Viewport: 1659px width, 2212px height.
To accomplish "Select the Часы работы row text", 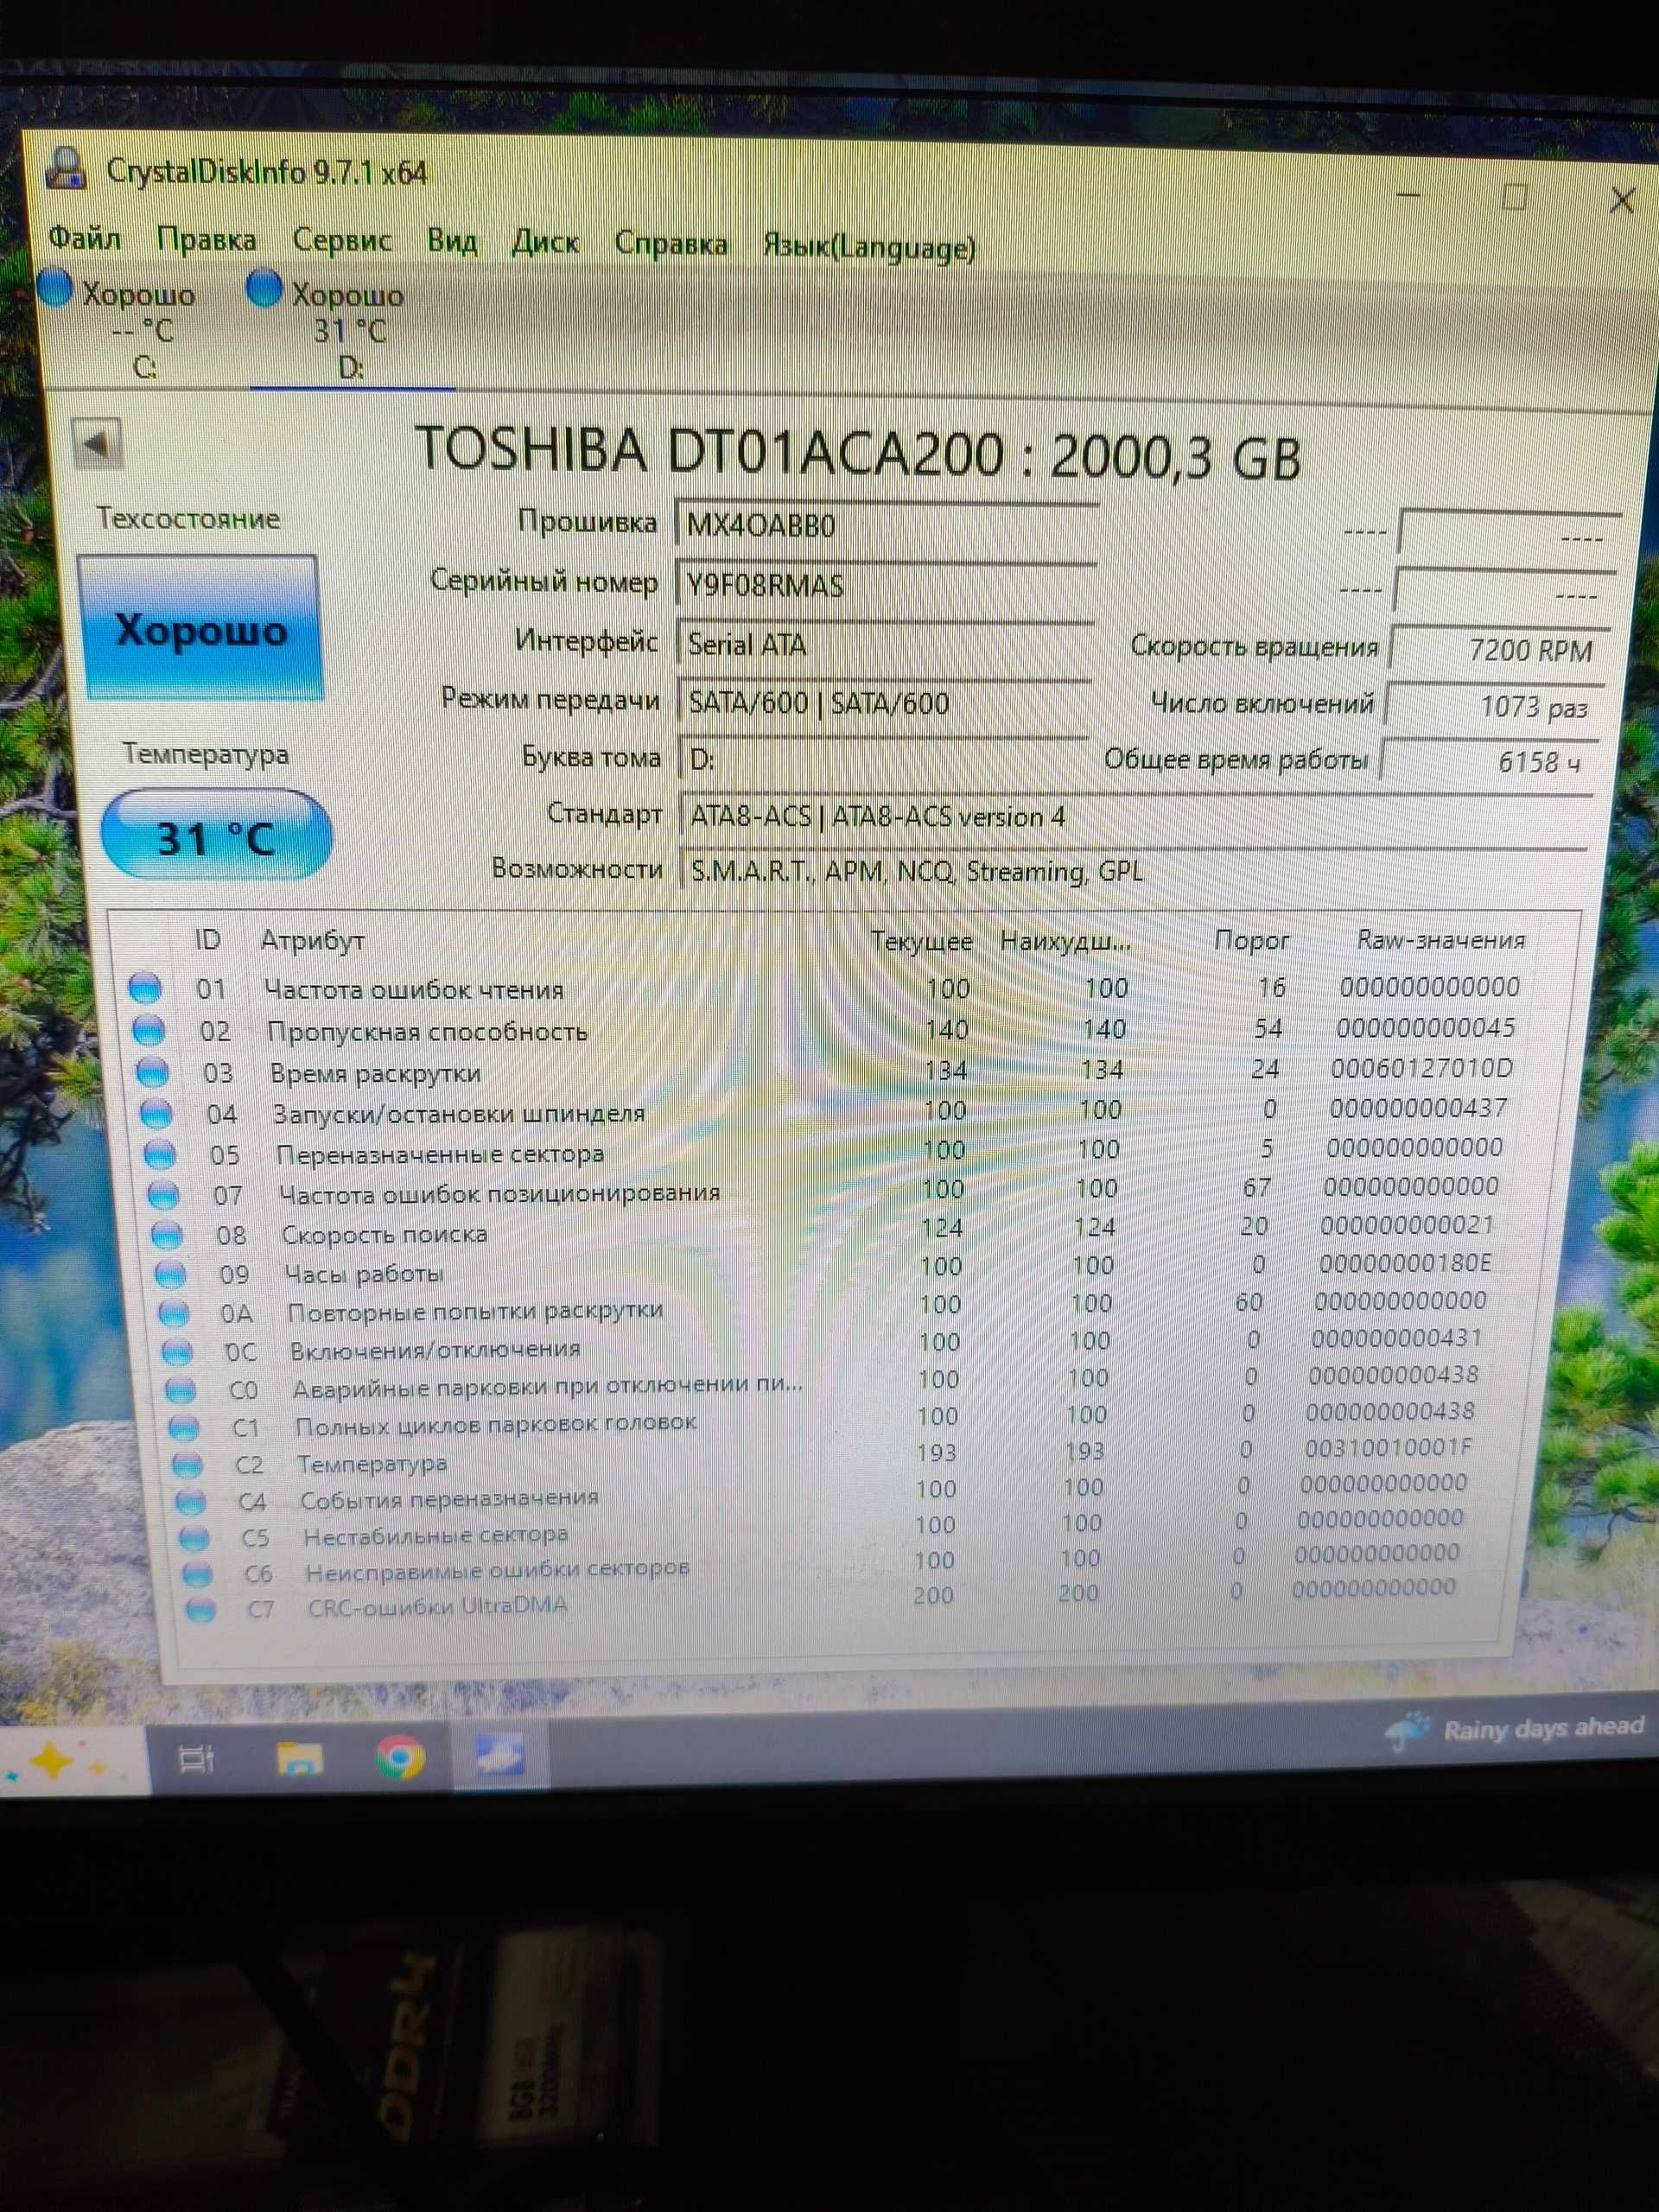I will point(364,1274).
